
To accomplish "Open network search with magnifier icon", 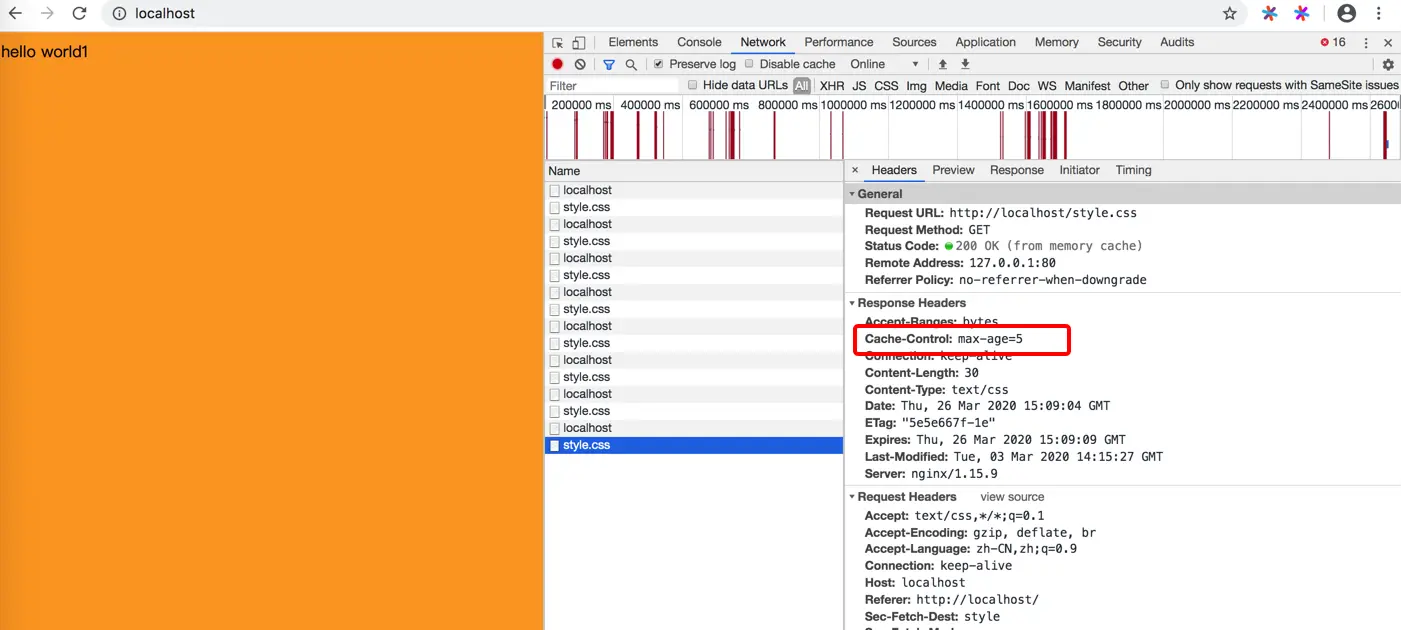I will (631, 64).
